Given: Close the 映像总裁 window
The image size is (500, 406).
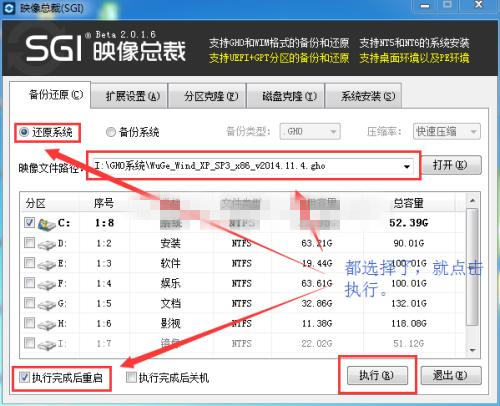Looking at the screenshot, I should 479,5.
